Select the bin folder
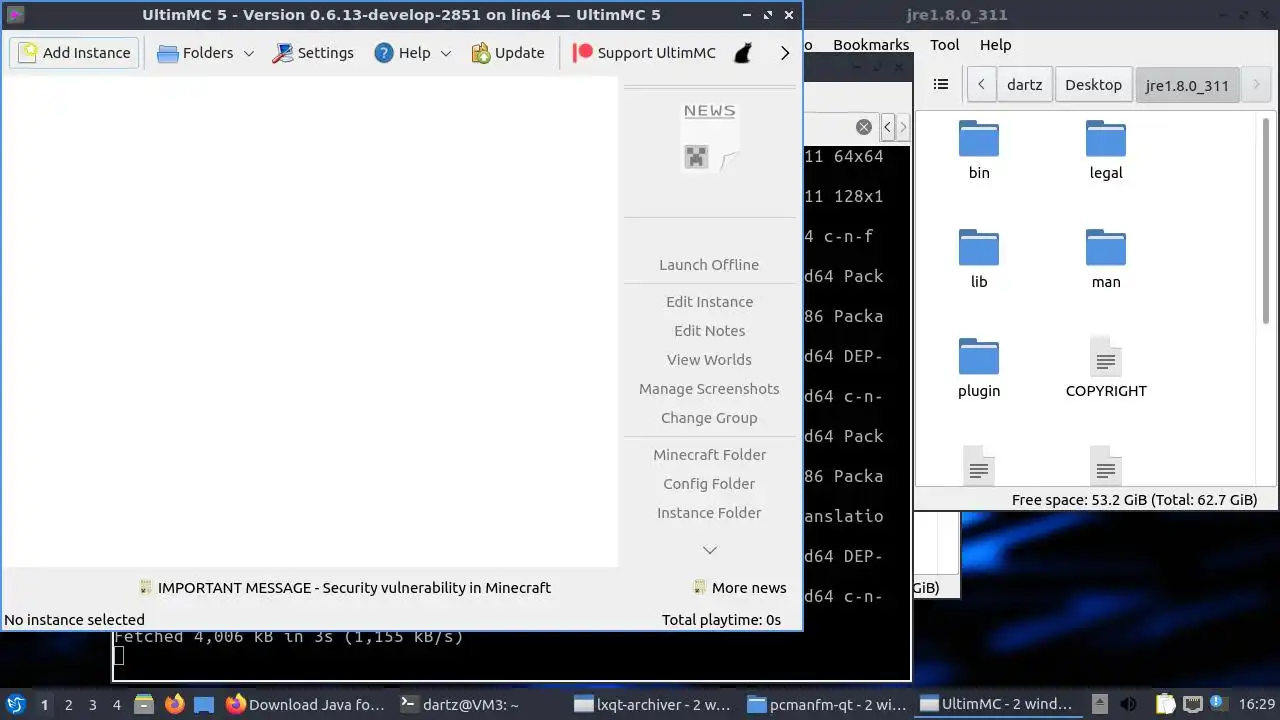The image size is (1280, 720). tap(979, 150)
